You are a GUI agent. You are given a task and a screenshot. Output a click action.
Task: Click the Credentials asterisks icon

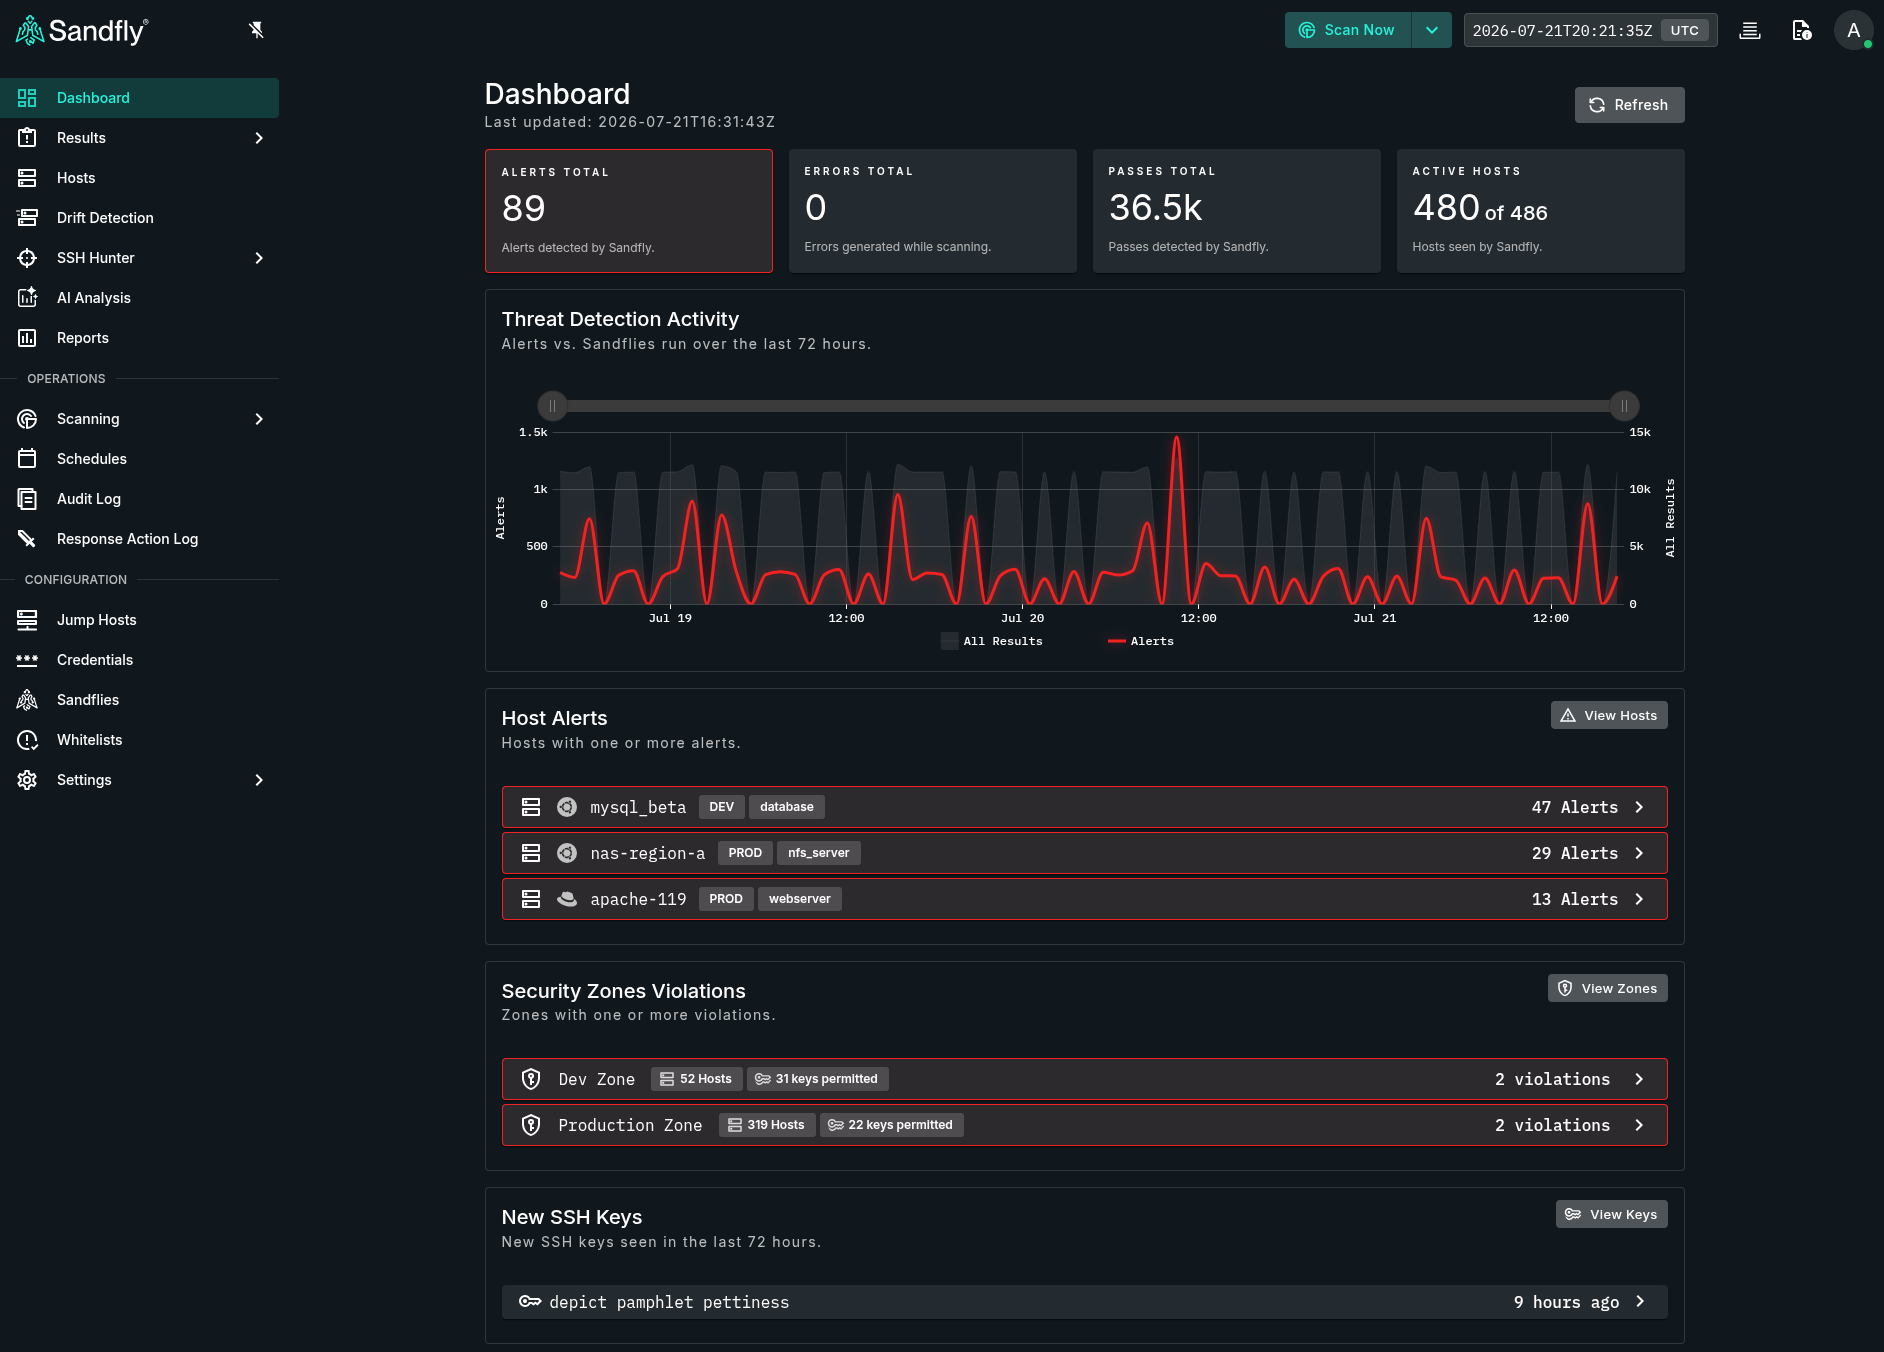point(27,660)
